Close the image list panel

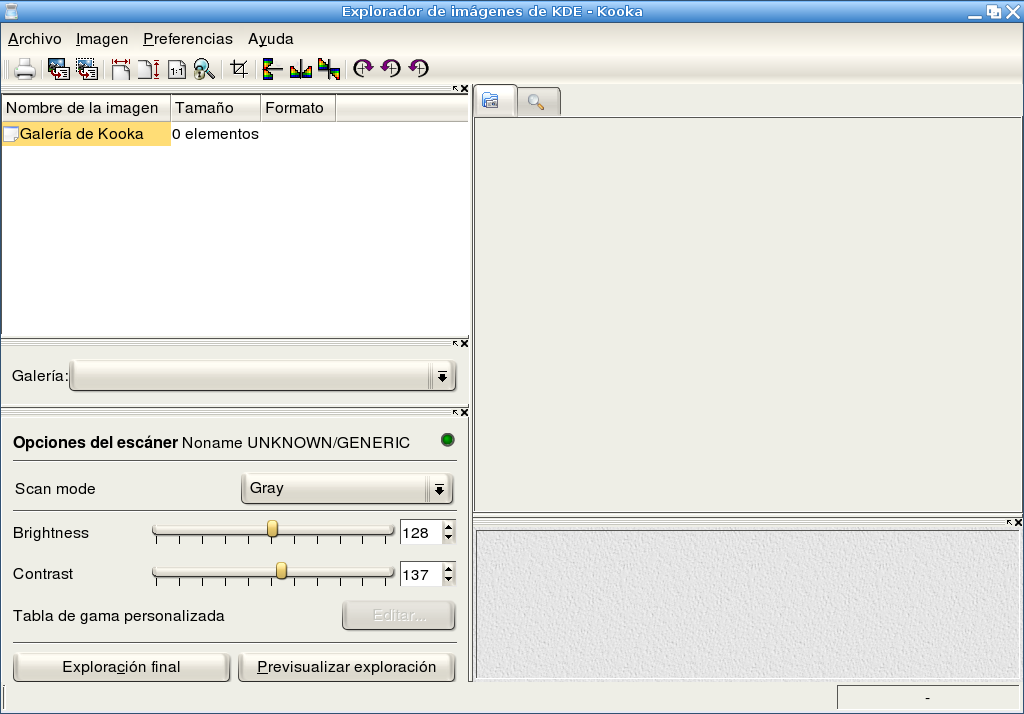464,89
